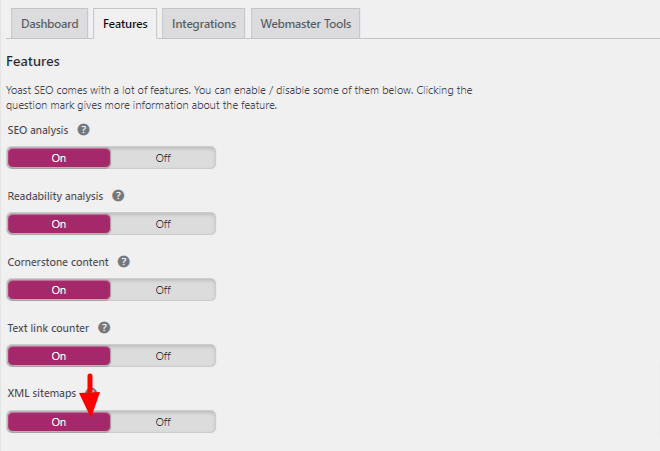Viewport: 660px width, 451px height.
Task: Enable Readability analysis with On
Action: (59, 224)
